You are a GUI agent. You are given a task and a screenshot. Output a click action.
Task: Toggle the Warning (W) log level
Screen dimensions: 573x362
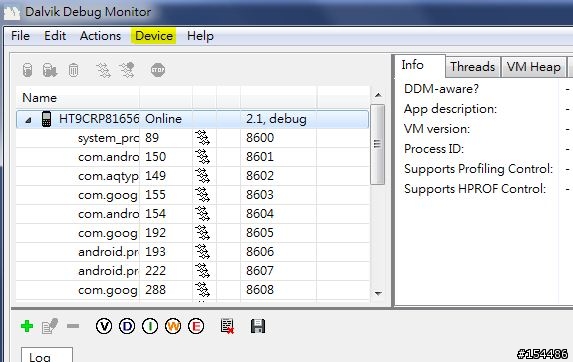pyautogui.click(x=173, y=326)
